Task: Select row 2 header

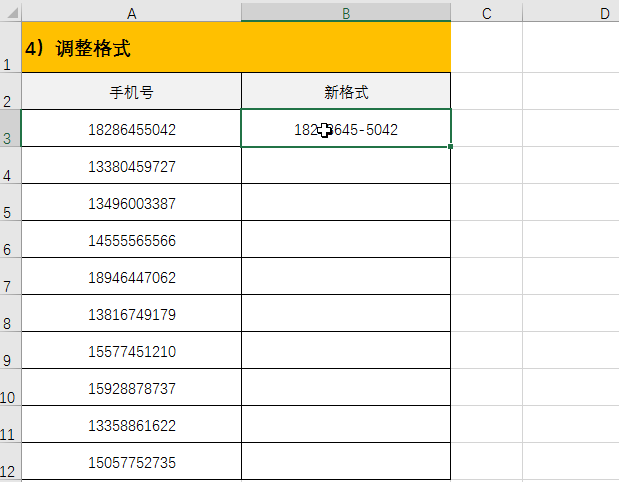Action: click(10, 91)
